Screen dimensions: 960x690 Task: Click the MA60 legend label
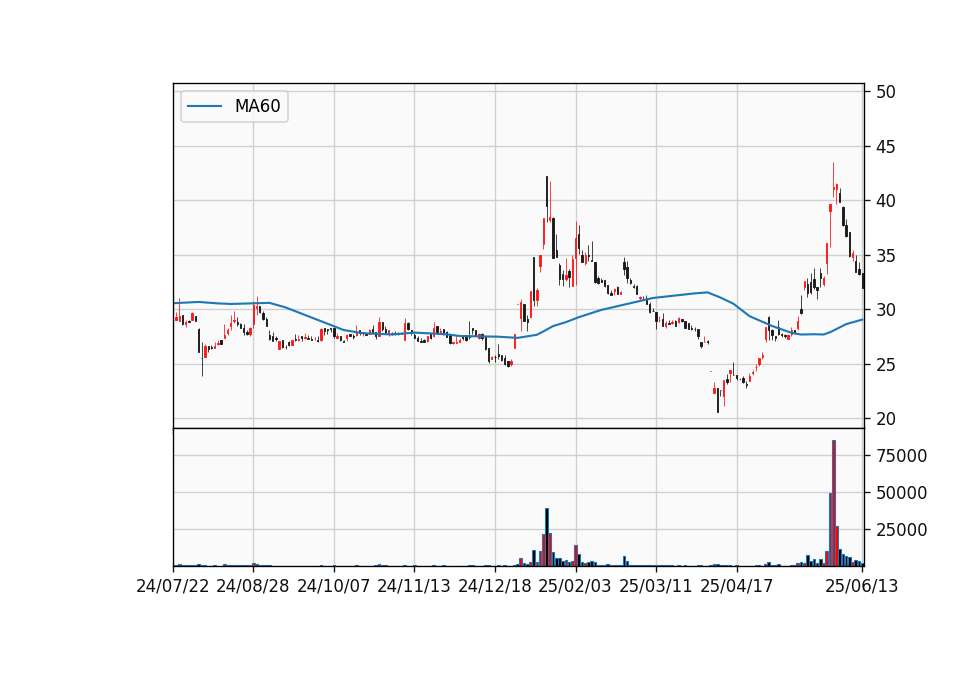[x=257, y=106]
